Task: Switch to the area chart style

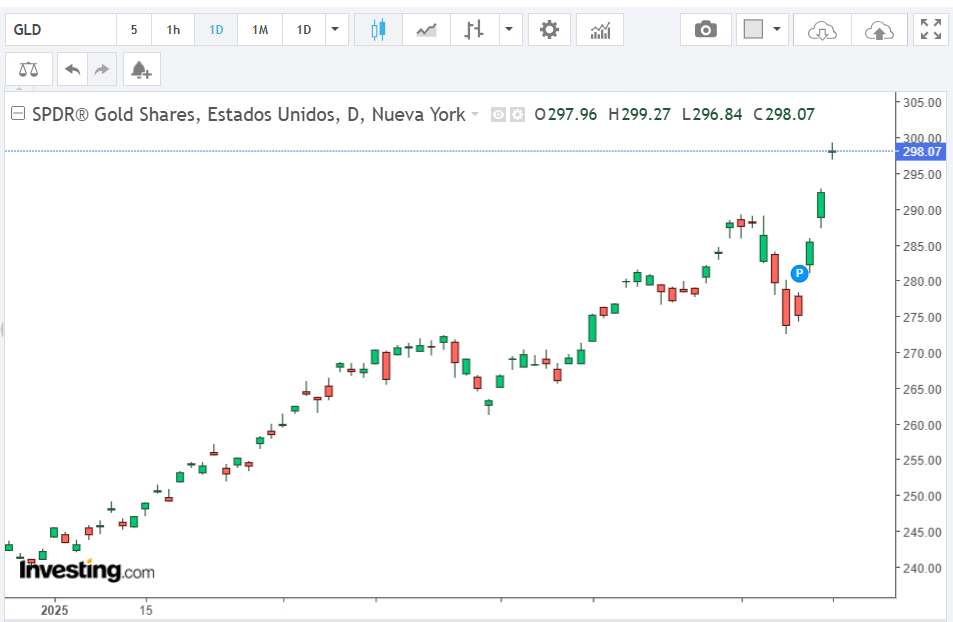Action: coord(426,30)
